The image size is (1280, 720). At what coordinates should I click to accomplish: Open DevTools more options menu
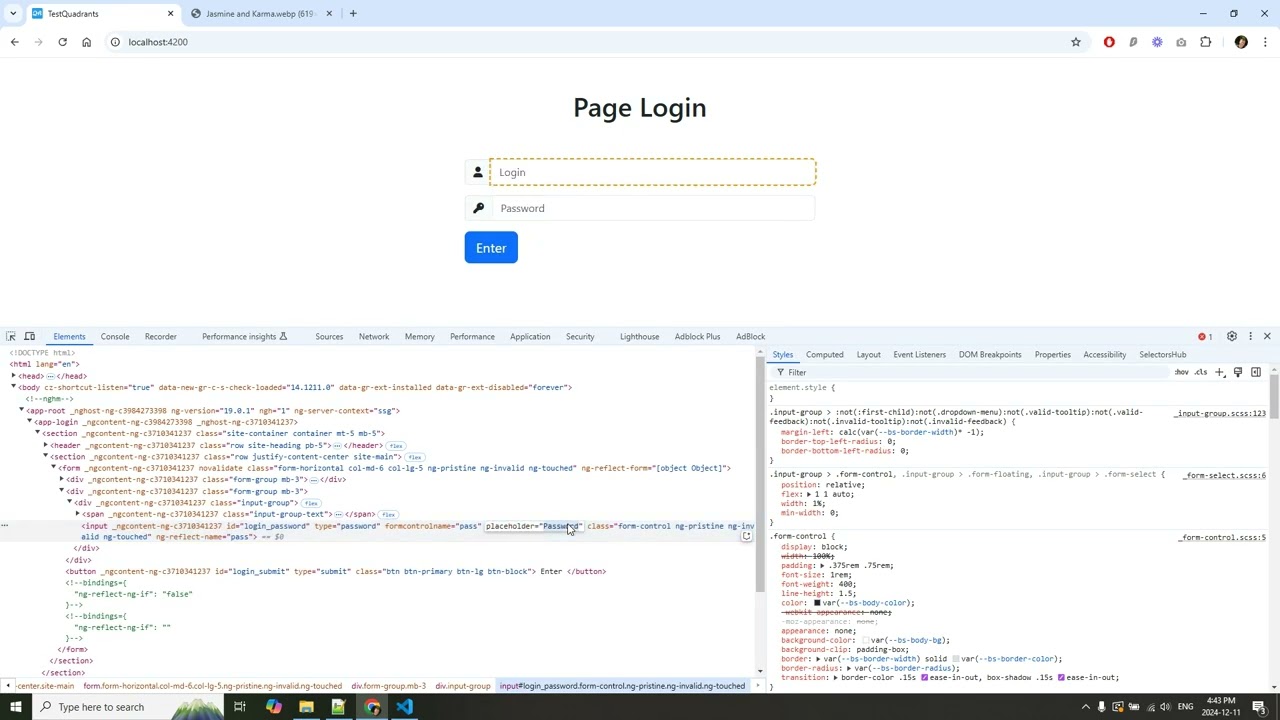pos(1250,336)
